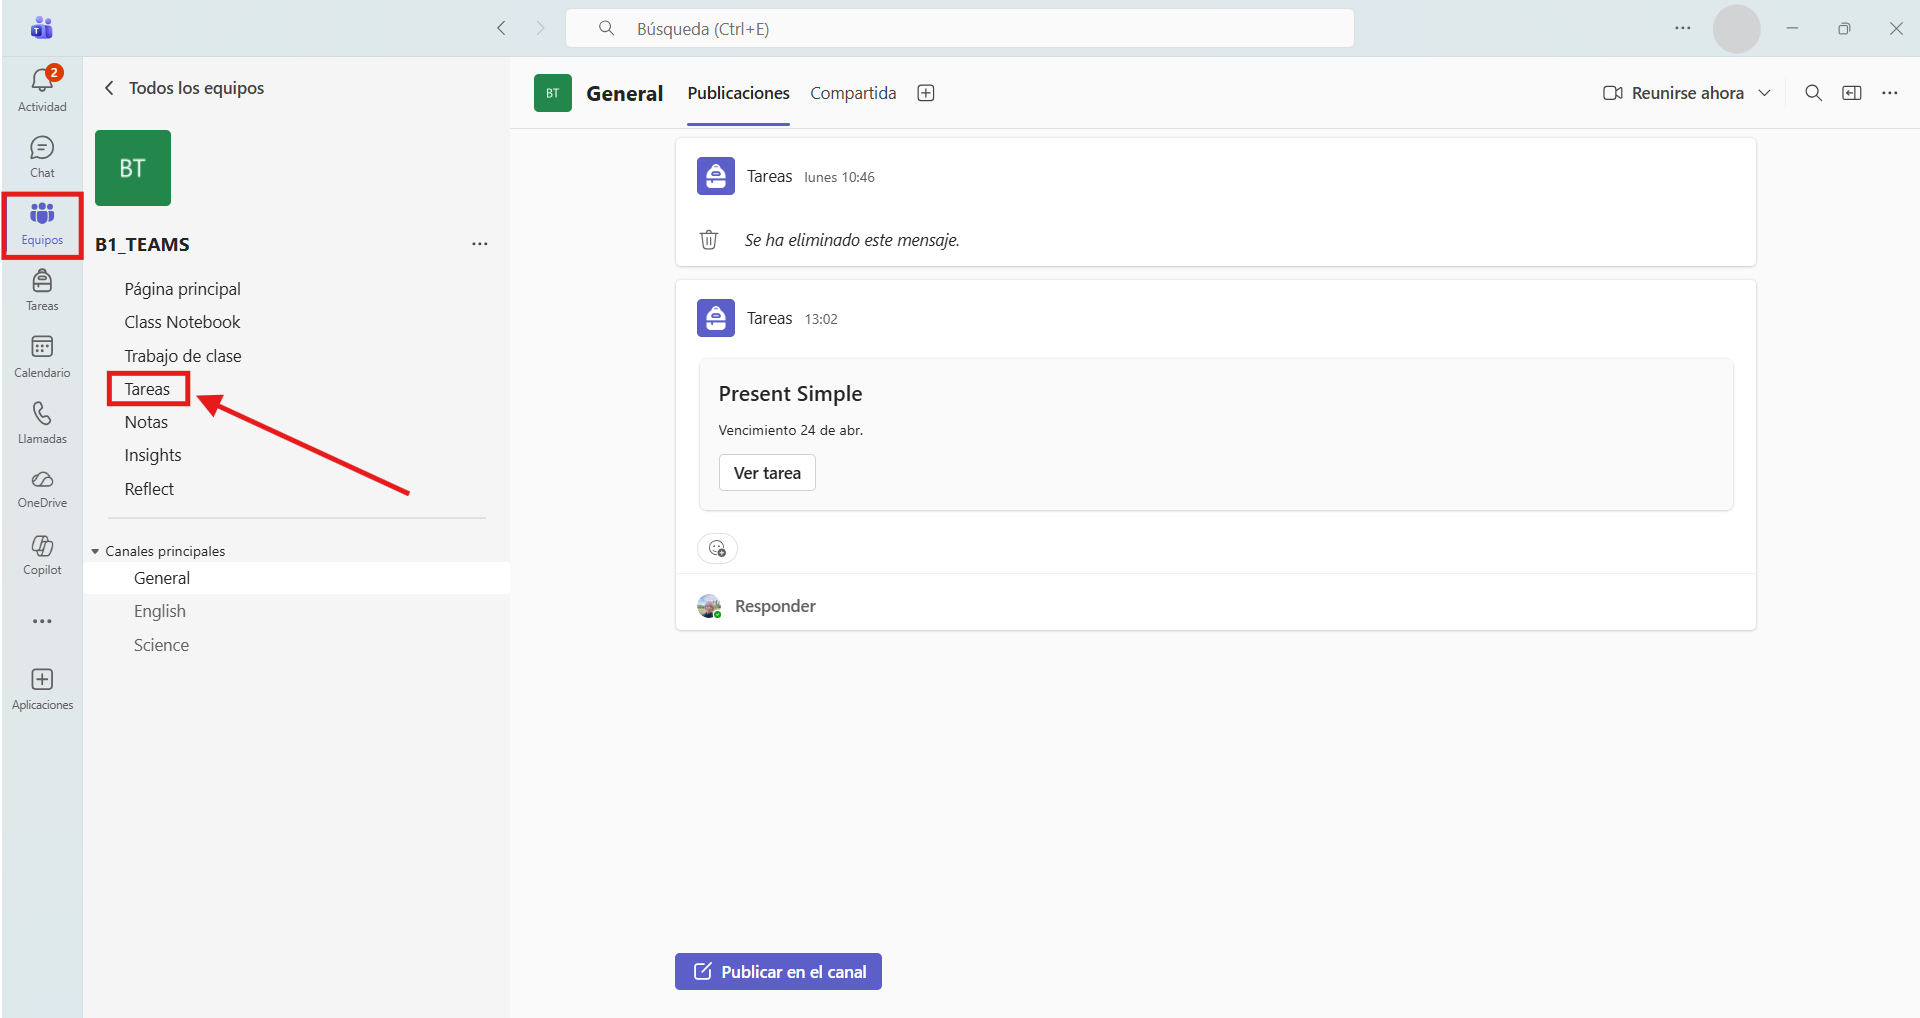Image resolution: width=1920 pixels, height=1018 pixels.
Task: Click deleted message text
Action: 852,240
